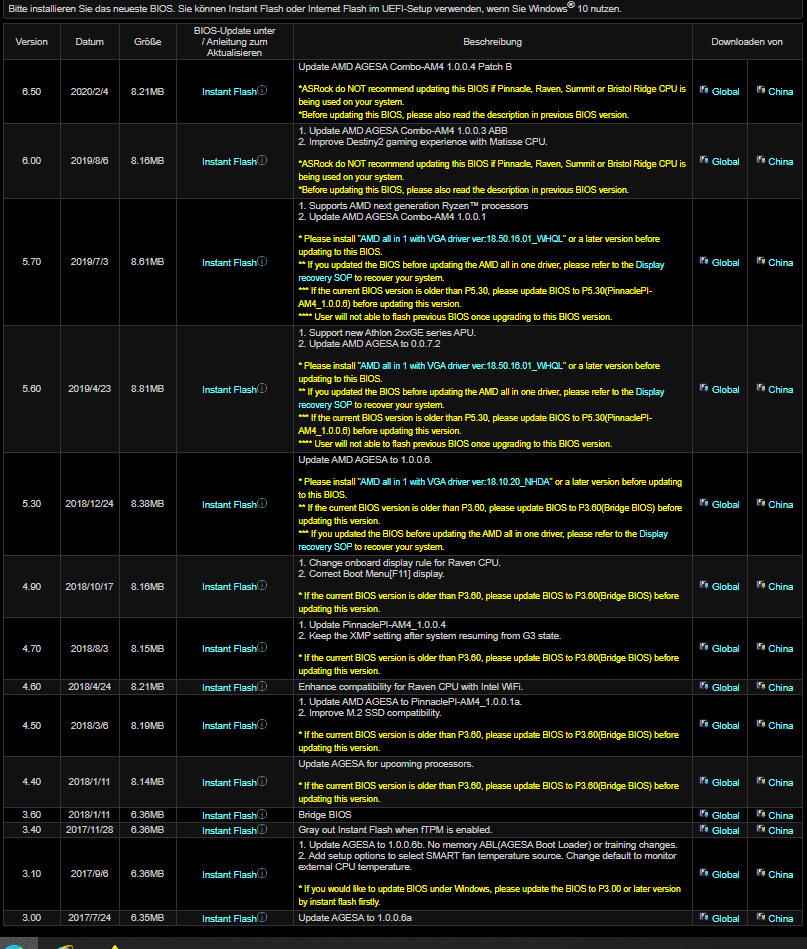Click the Instant Flash info icon for version 4.50

[262, 724]
